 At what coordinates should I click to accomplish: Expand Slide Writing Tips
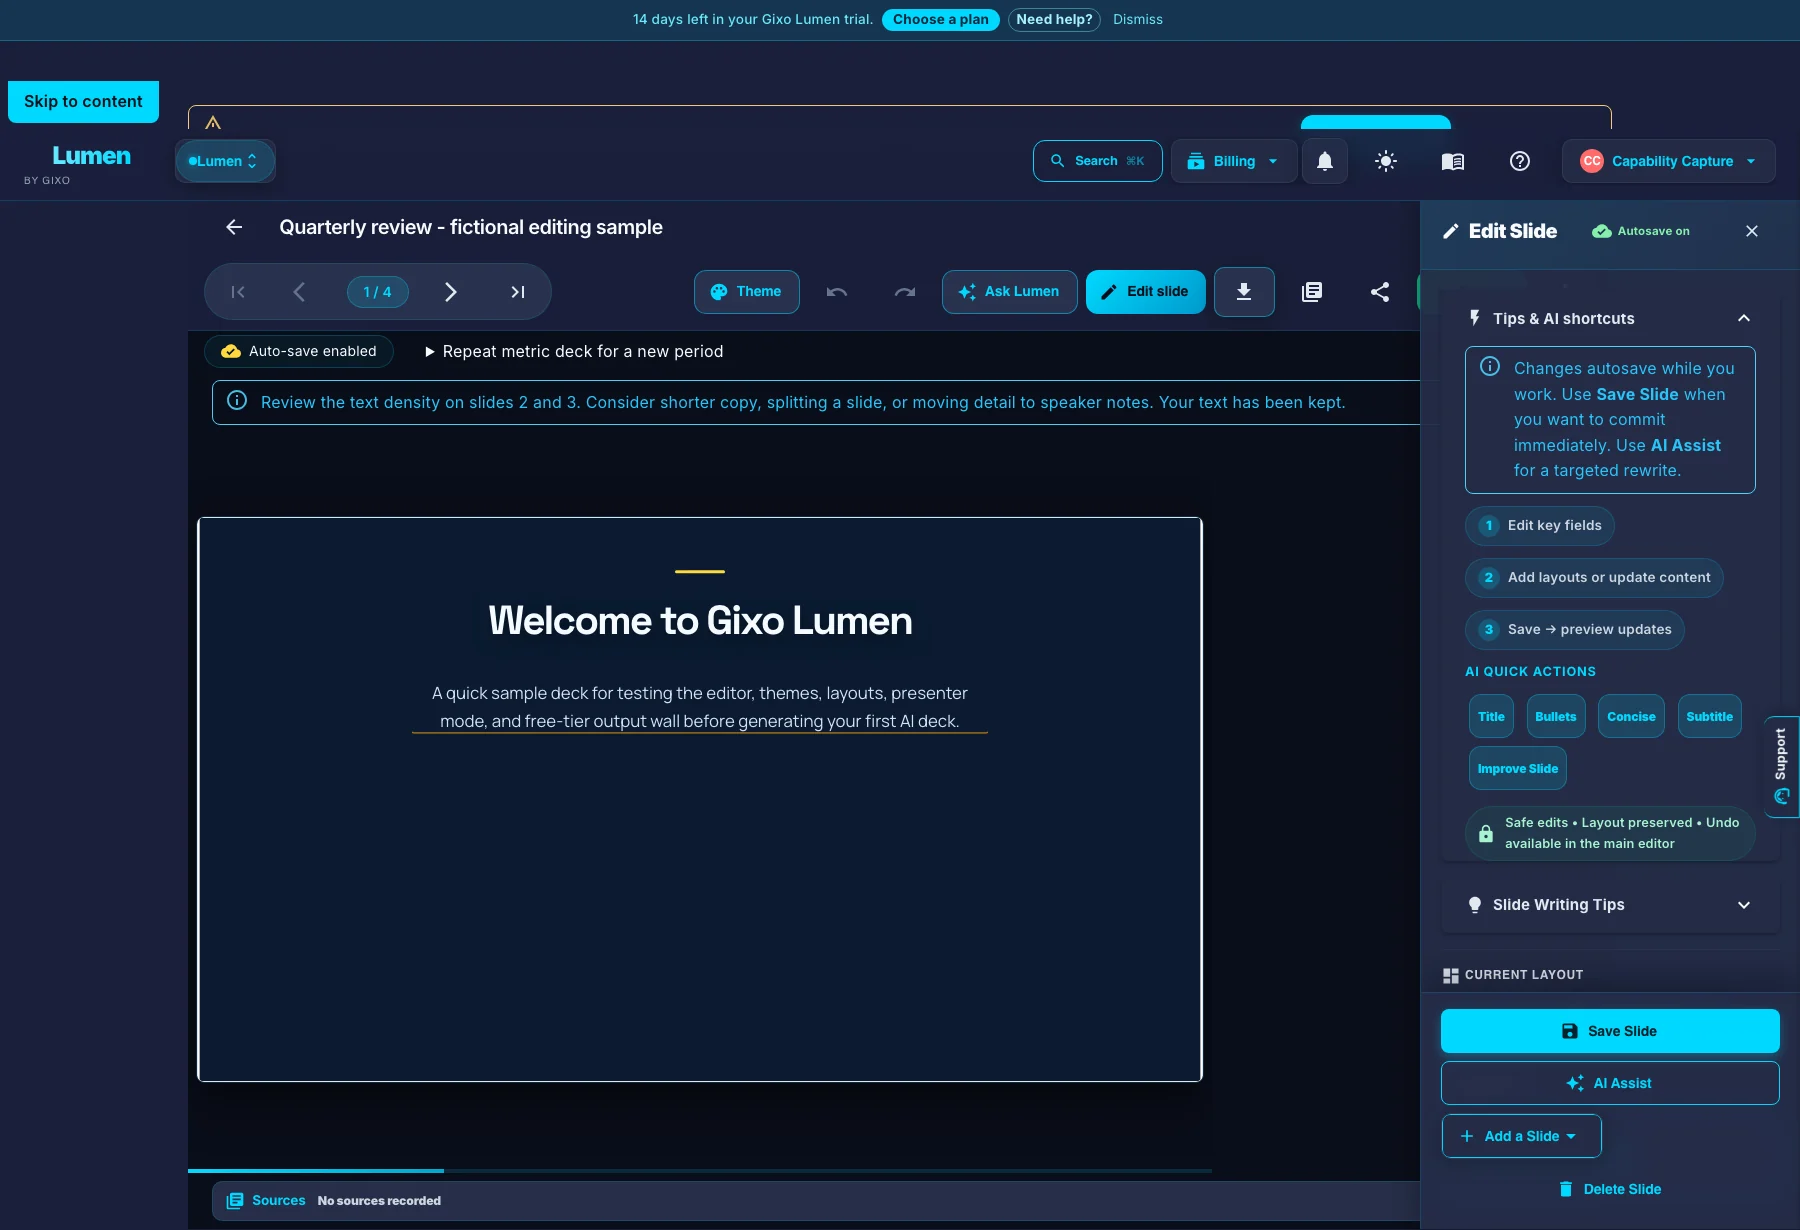point(1610,905)
